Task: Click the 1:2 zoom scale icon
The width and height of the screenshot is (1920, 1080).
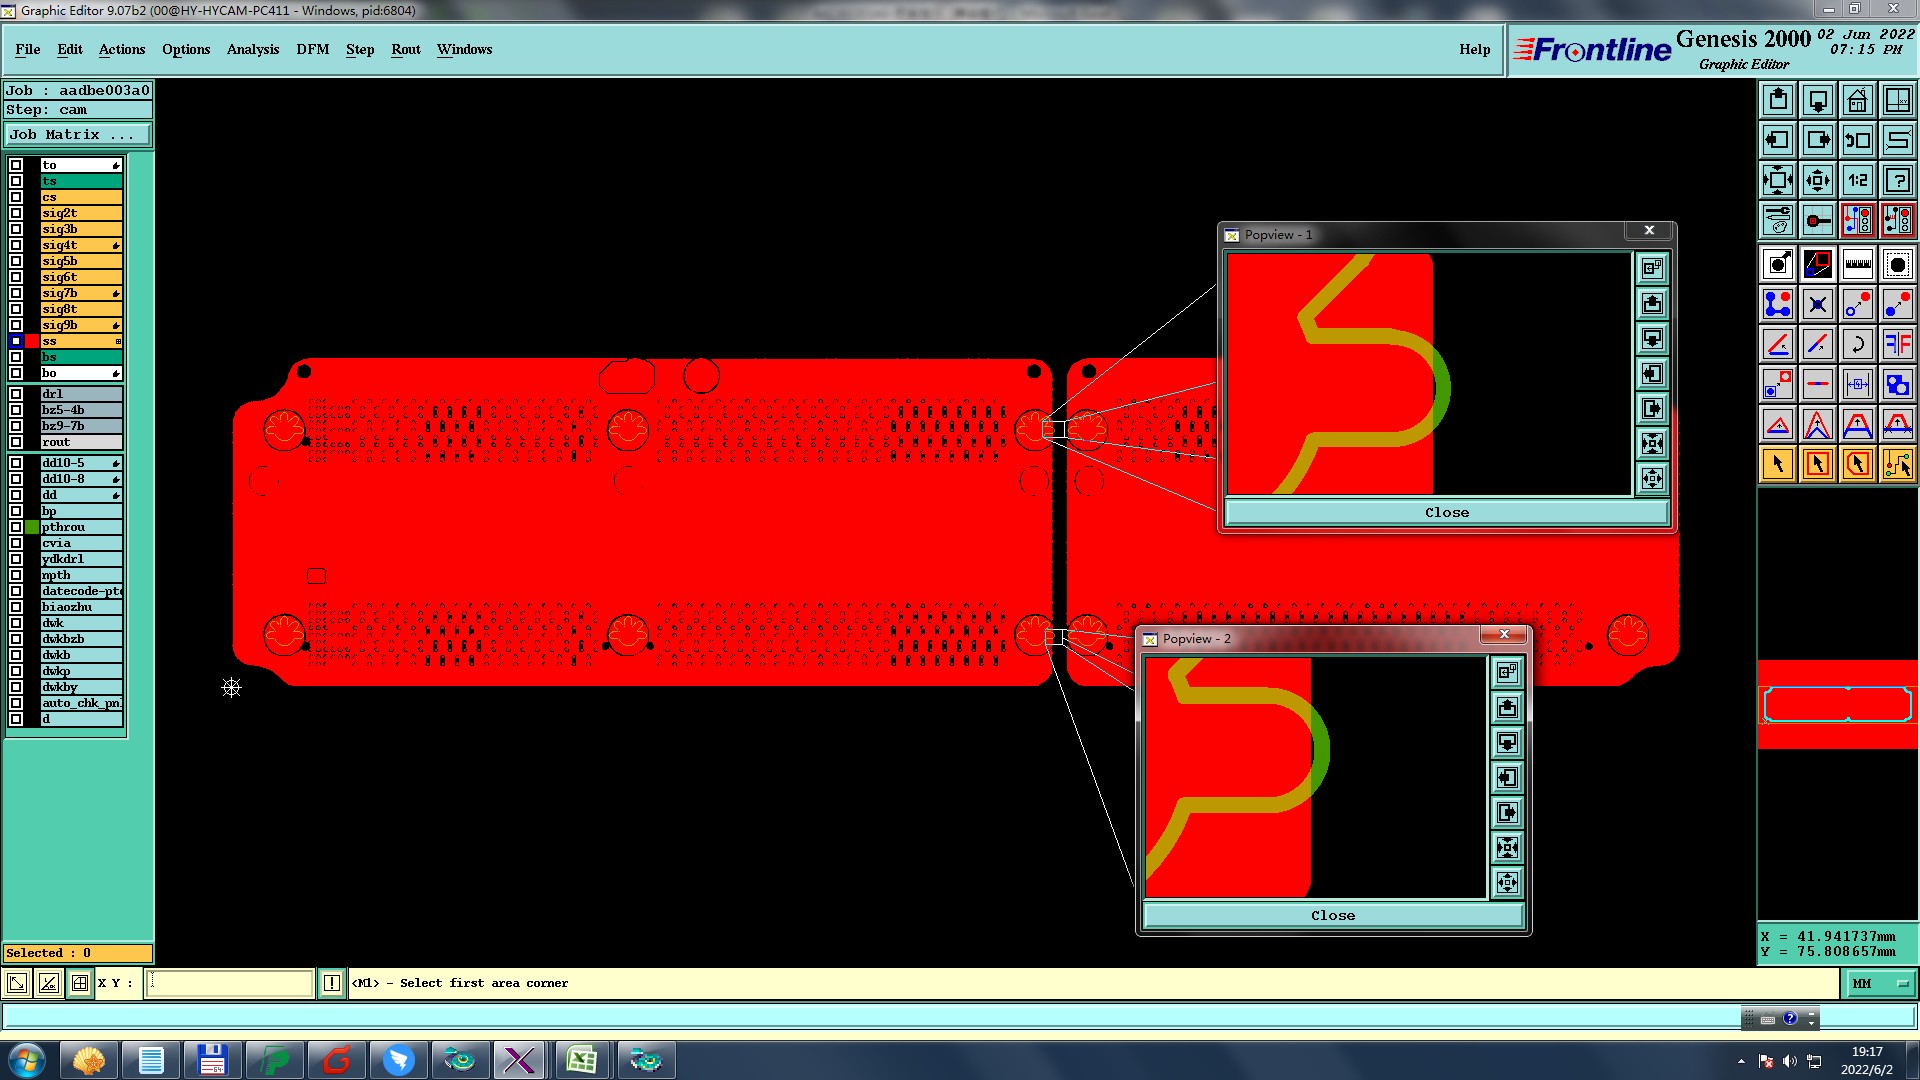Action: [x=1857, y=180]
